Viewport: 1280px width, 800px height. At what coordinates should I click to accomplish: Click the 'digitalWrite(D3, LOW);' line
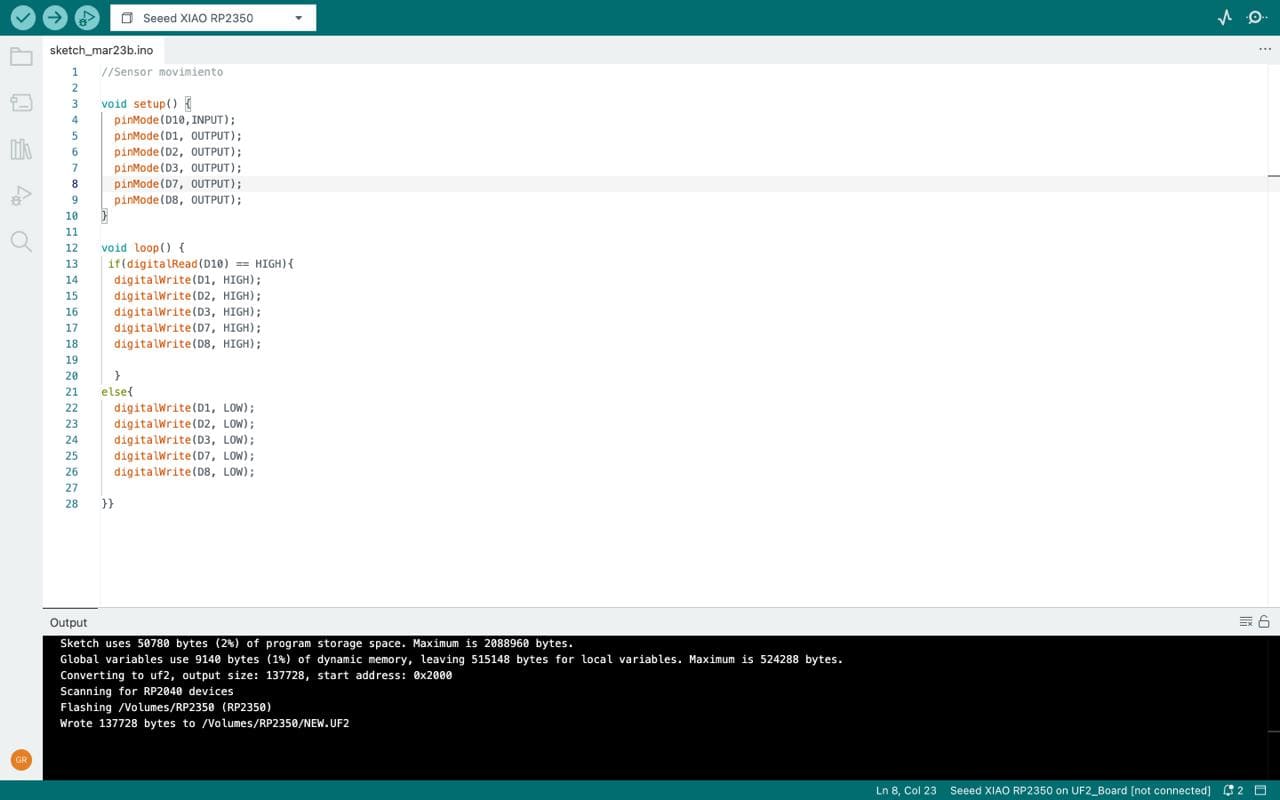click(184, 440)
